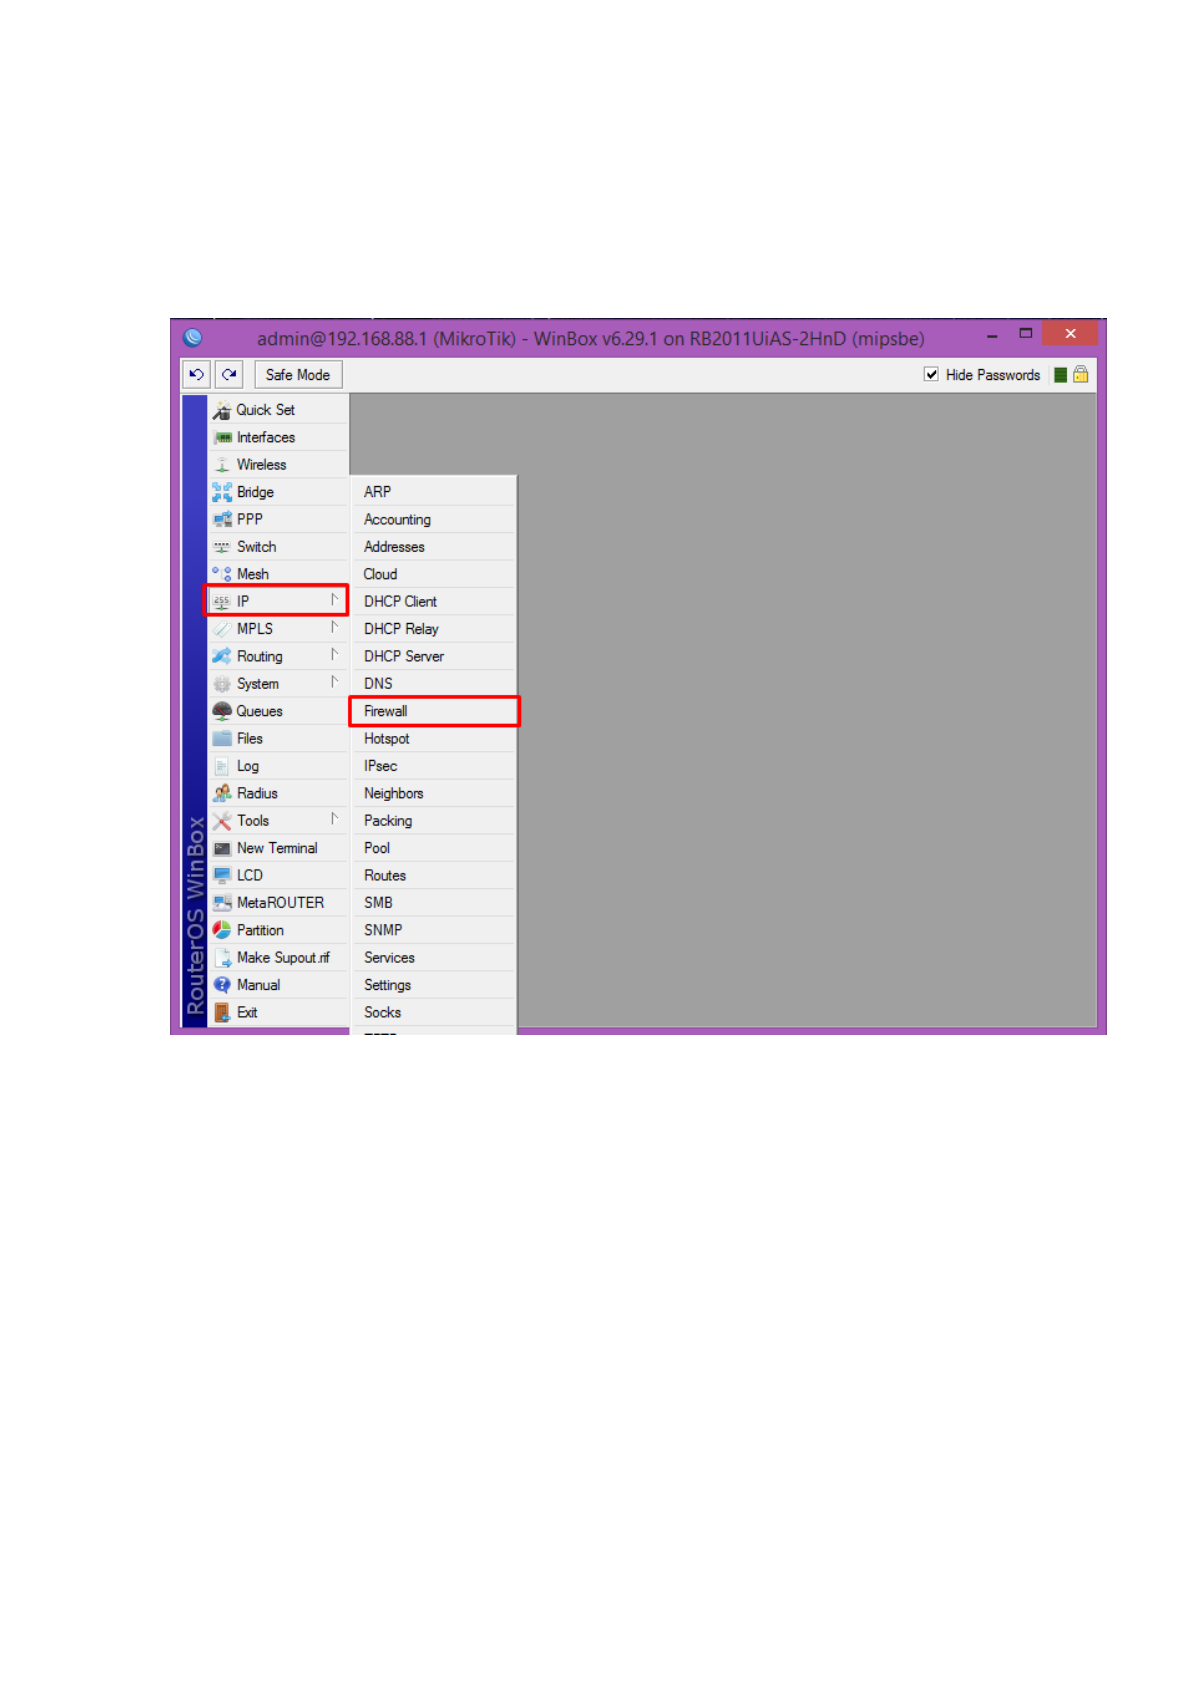Open DHCP Client entry
The width and height of the screenshot is (1191, 1684).
click(x=434, y=602)
